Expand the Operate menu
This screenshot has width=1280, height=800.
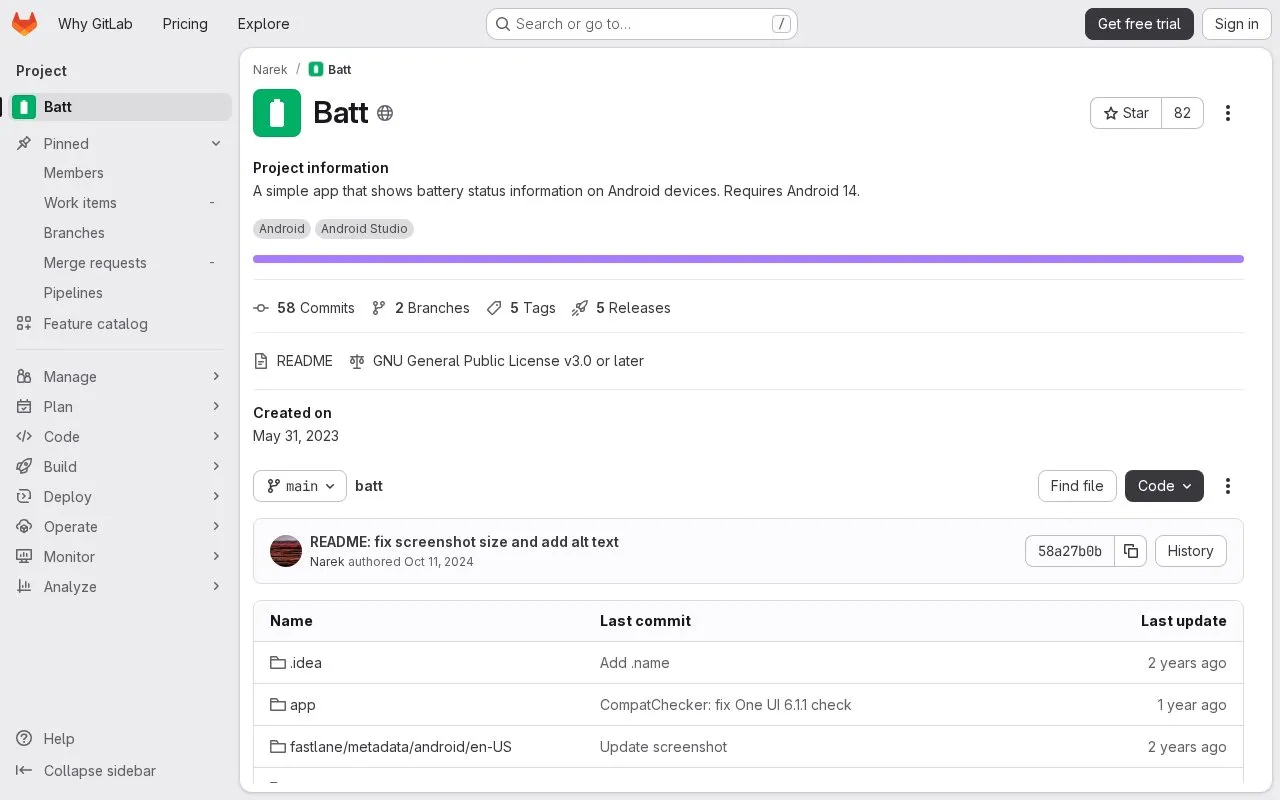pos(120,527)
